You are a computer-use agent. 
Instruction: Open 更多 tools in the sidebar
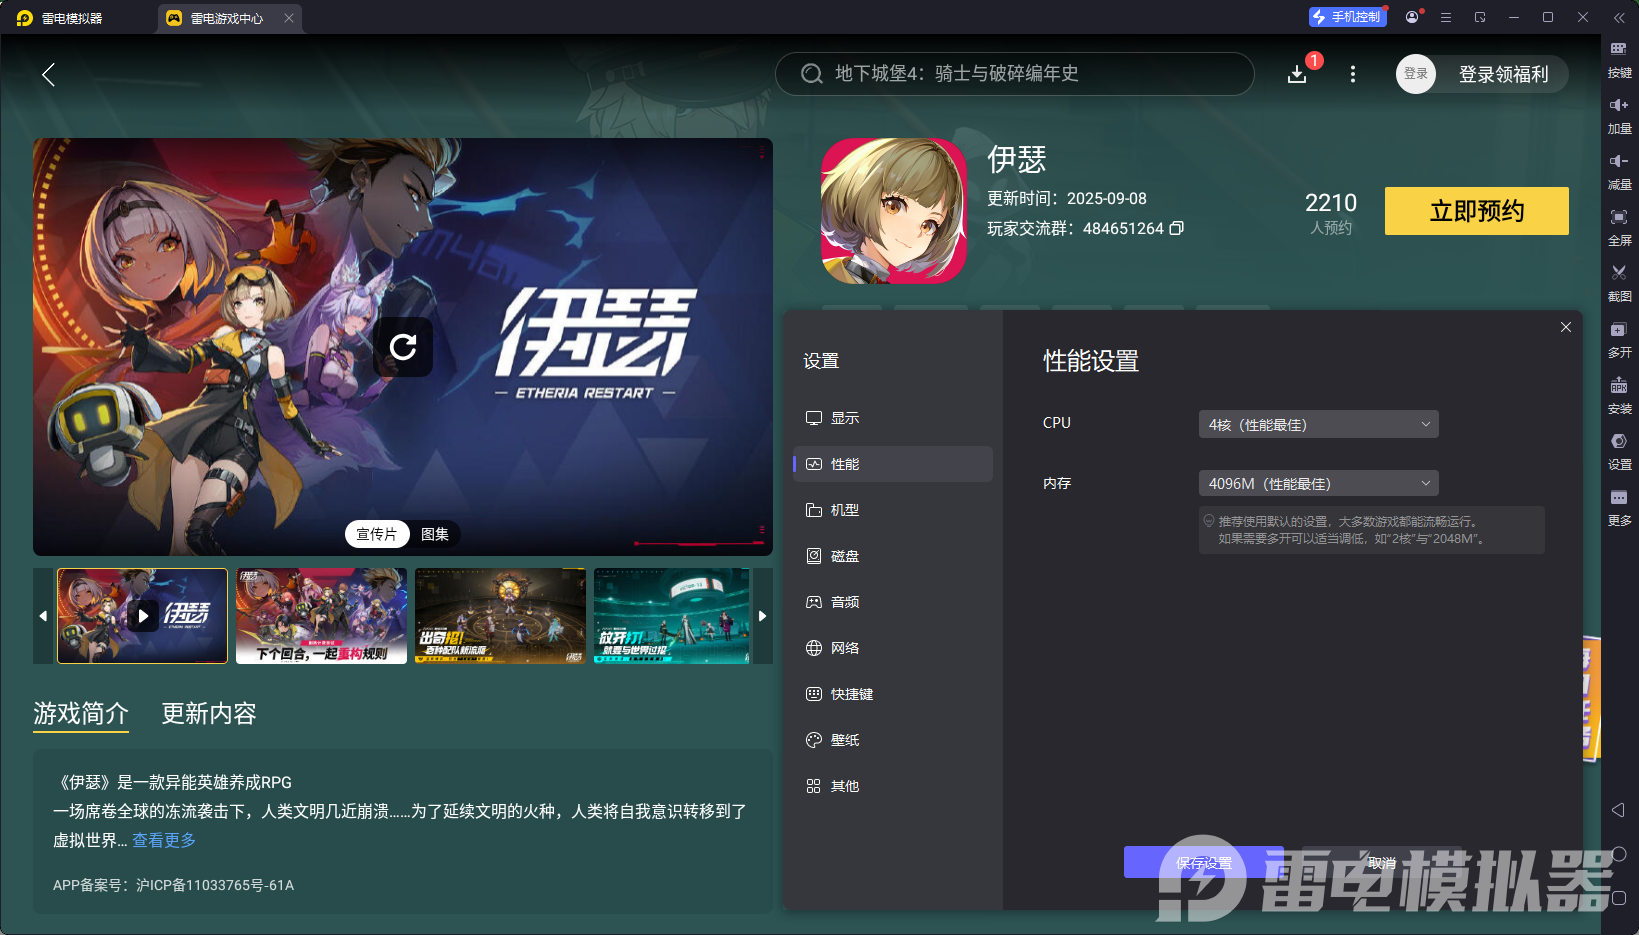(1619, 506)
